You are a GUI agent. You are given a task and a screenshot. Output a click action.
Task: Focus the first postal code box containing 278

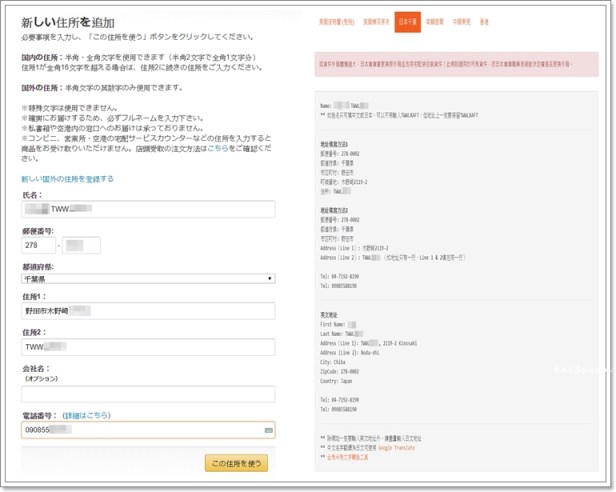point(38,245)
